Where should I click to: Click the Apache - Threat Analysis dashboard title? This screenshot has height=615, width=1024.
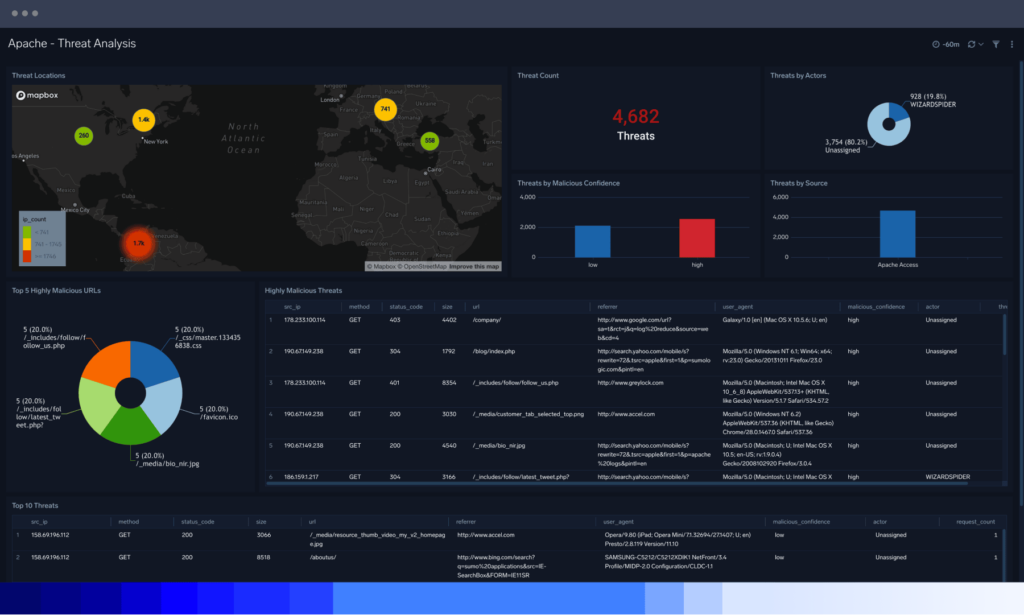(x=72, y=44)
